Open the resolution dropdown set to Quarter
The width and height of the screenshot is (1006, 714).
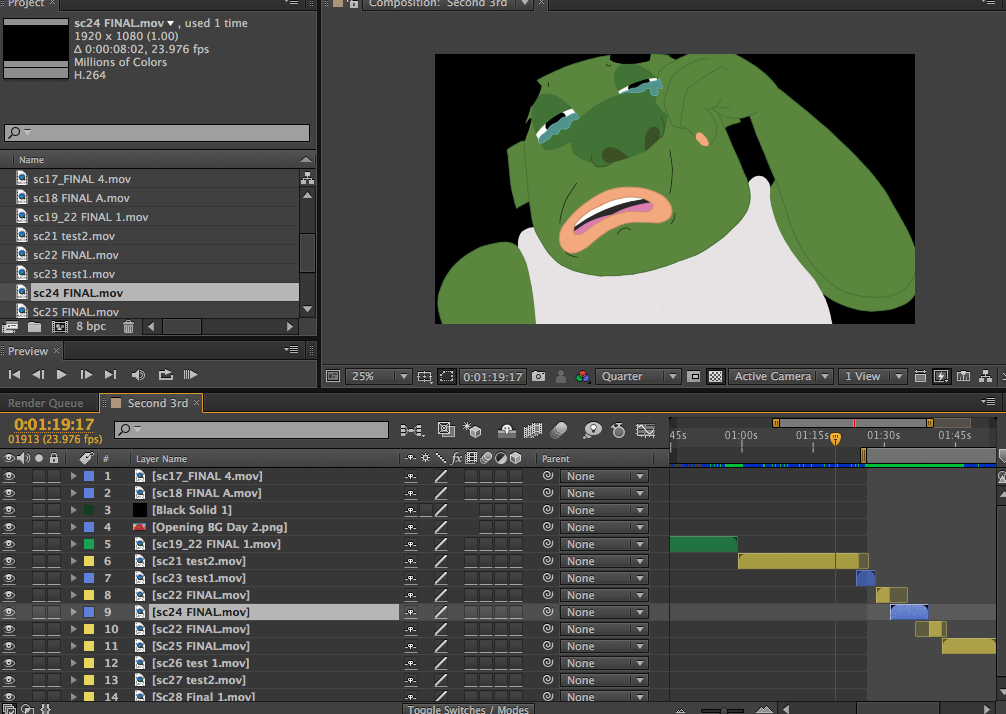pos(638,376)
